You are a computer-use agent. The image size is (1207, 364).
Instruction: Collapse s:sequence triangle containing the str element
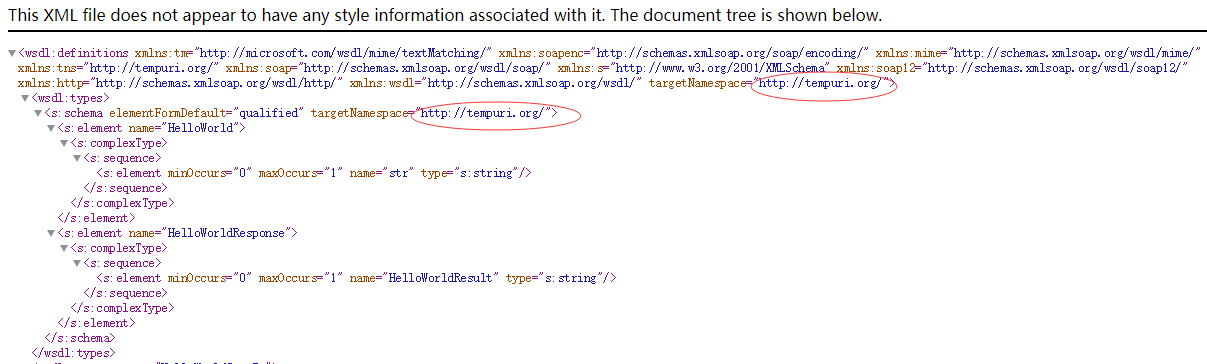coord(77,159)
